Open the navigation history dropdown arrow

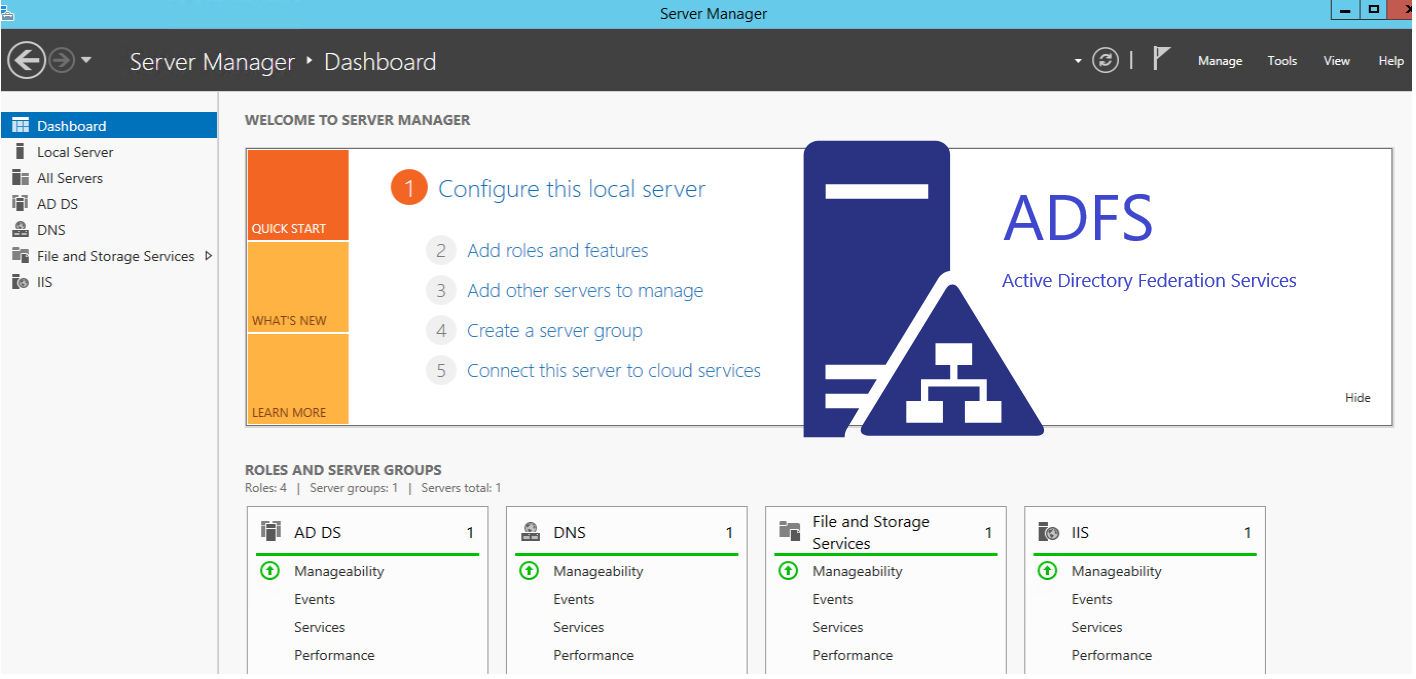[86, 60]
